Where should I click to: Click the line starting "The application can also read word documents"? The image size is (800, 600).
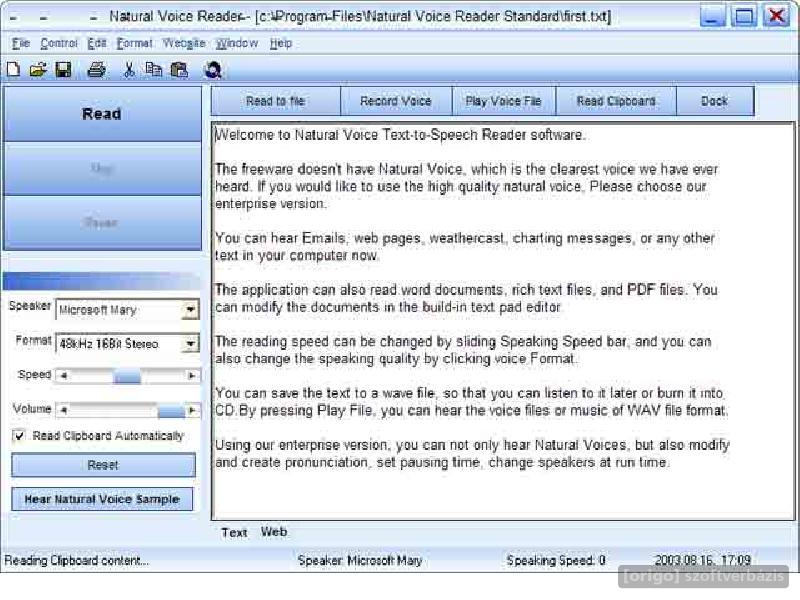(466, 290)
